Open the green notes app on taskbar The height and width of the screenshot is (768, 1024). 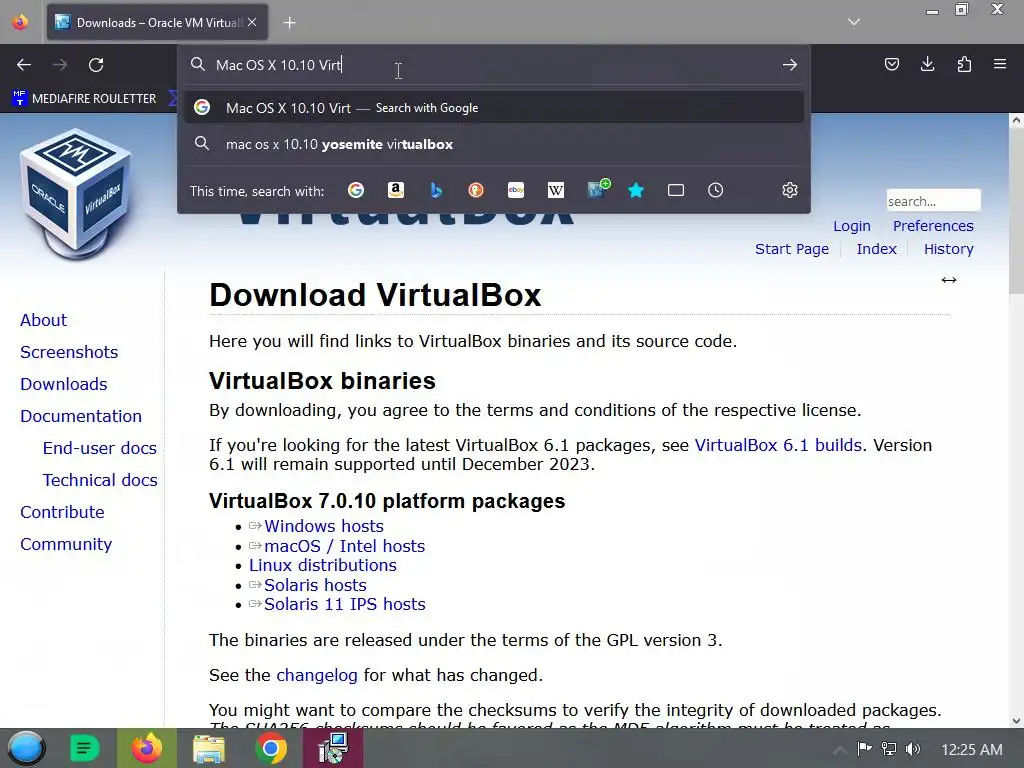(84, 748)
